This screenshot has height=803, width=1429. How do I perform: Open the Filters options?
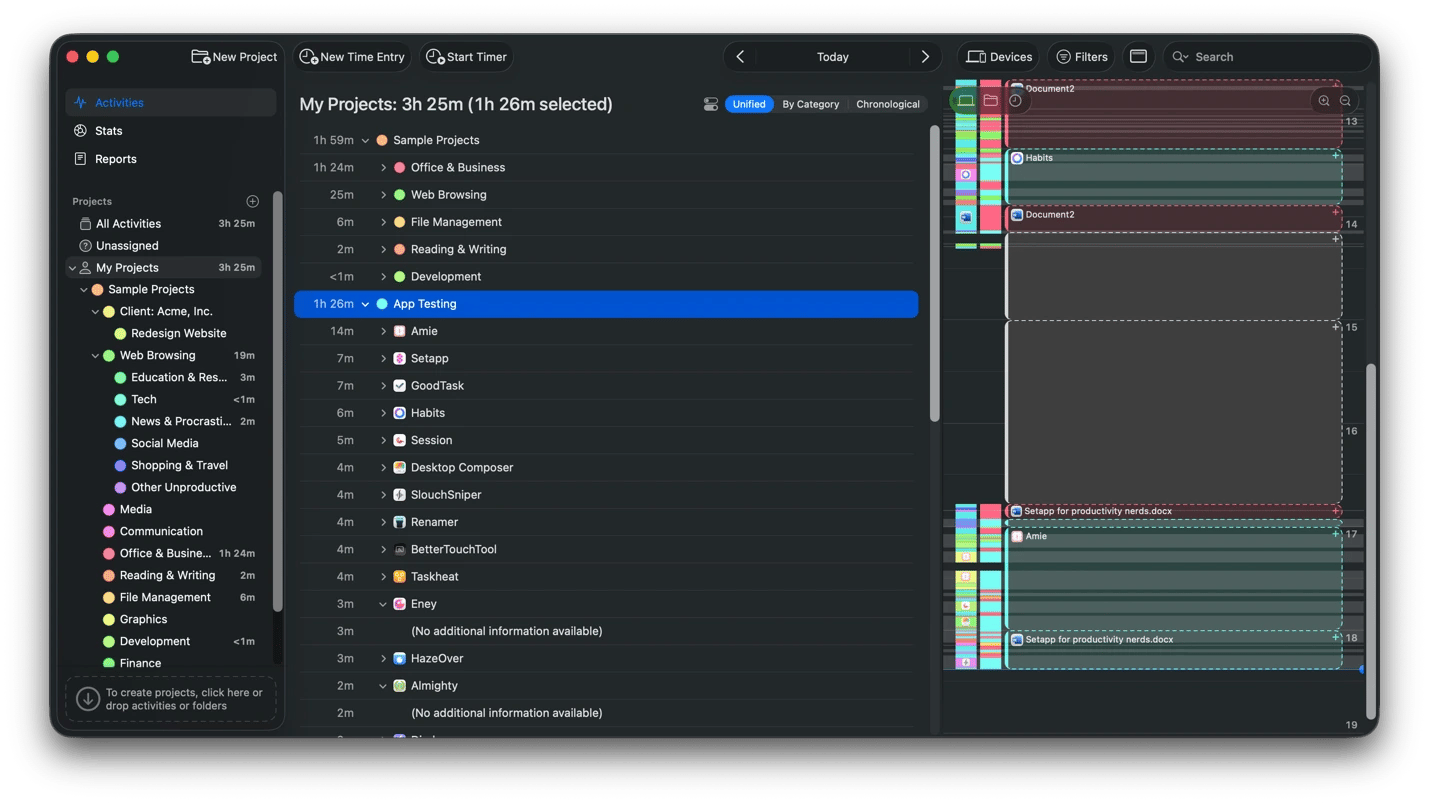tap(1082, 57)
